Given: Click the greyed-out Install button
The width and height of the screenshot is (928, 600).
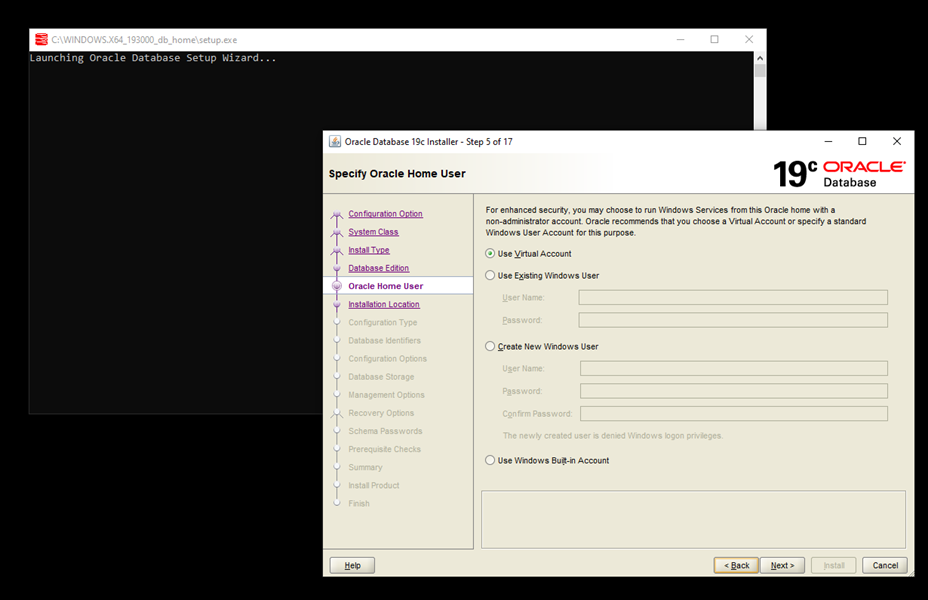Looking at the screenshot, I should [833, 565].
